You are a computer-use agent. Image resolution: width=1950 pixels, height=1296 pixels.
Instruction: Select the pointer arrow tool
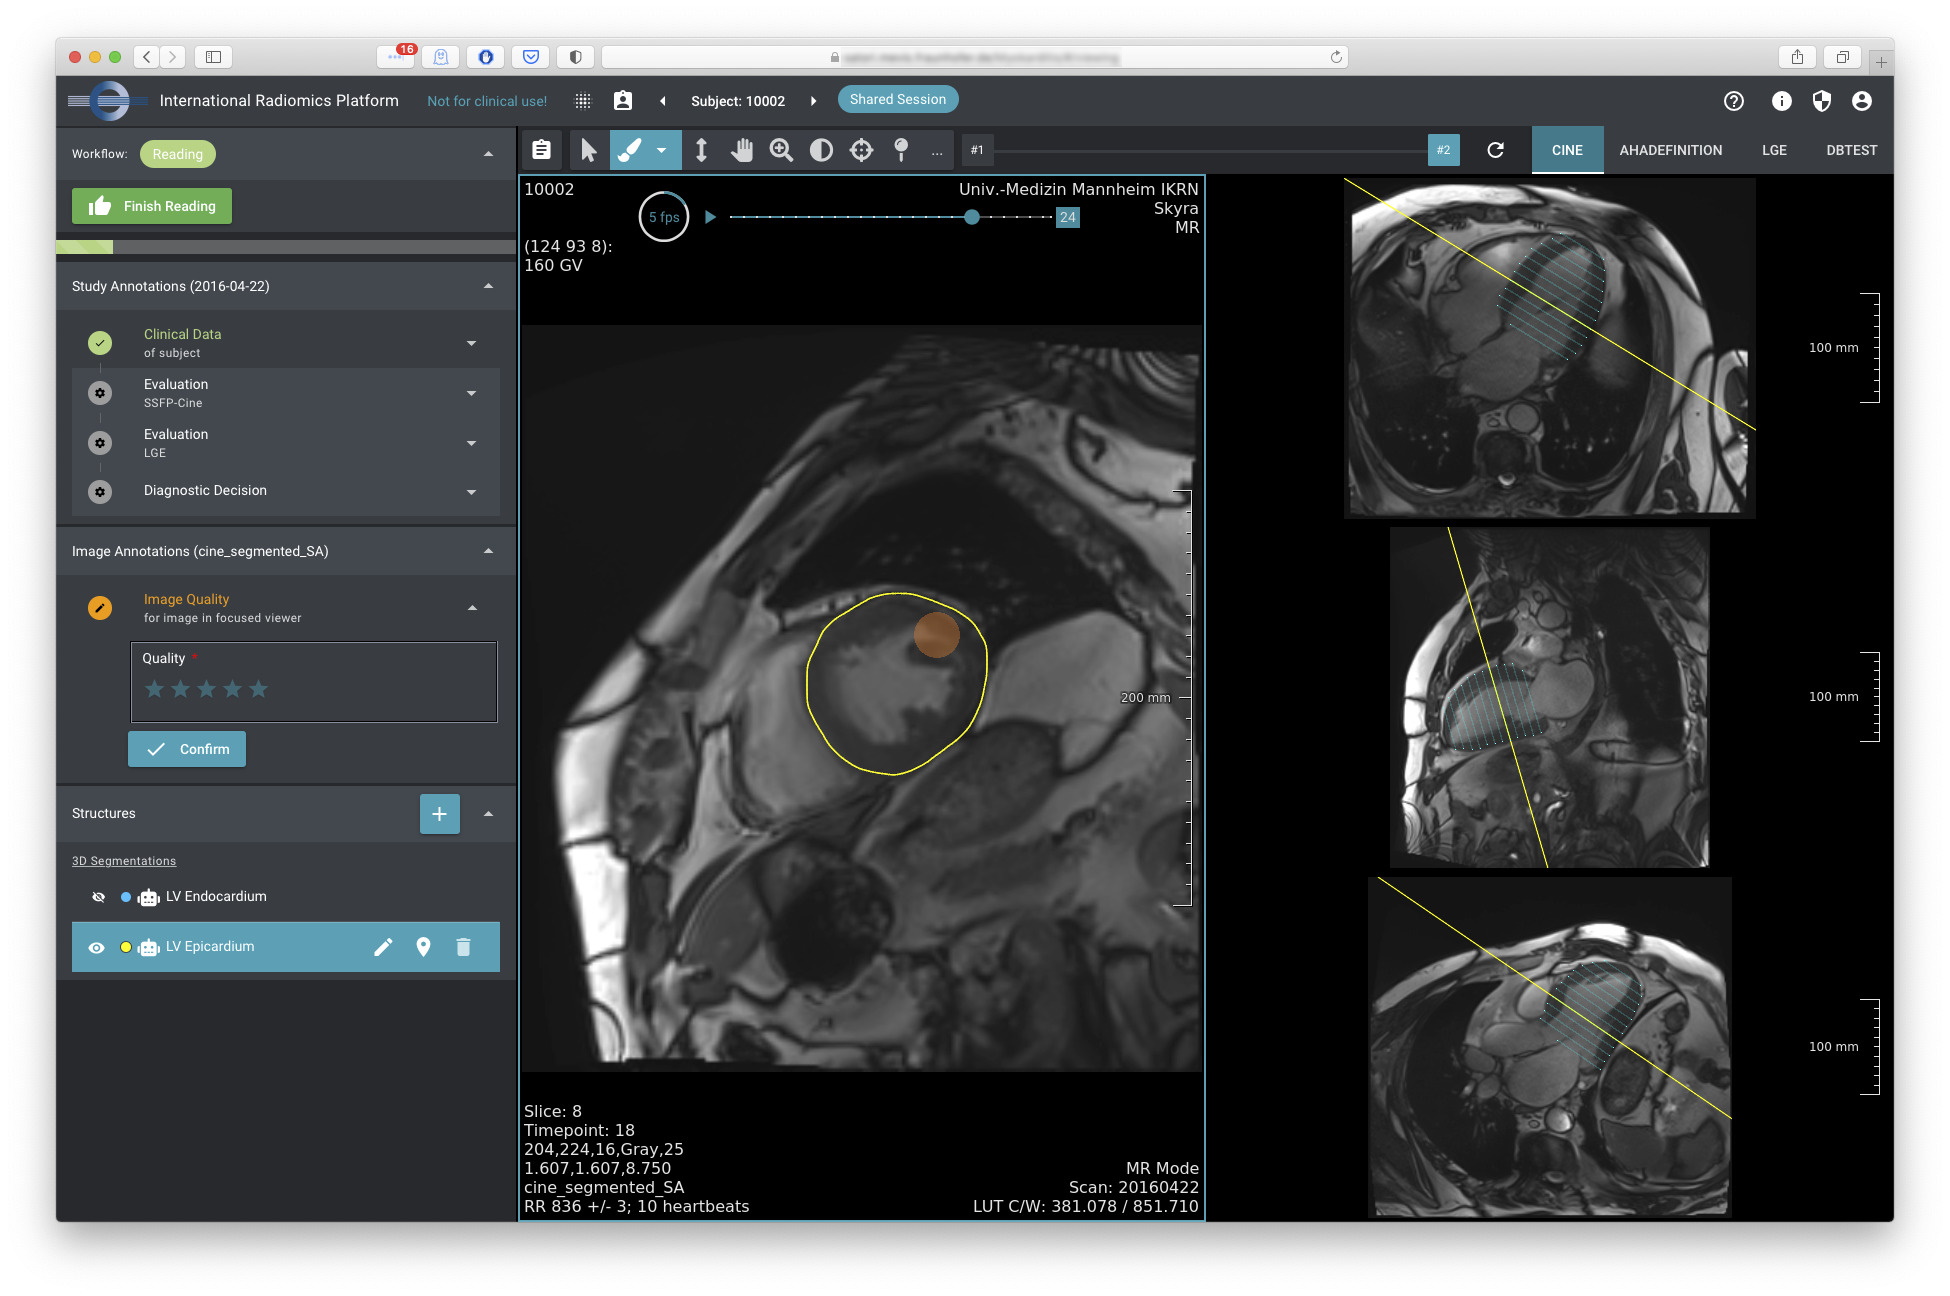click(588, 150)
